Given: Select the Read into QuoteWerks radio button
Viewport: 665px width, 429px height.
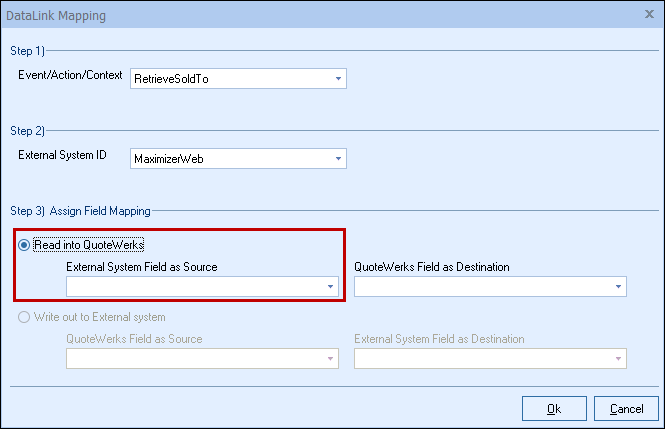Looking at the screenshot, I should point(24,244).
